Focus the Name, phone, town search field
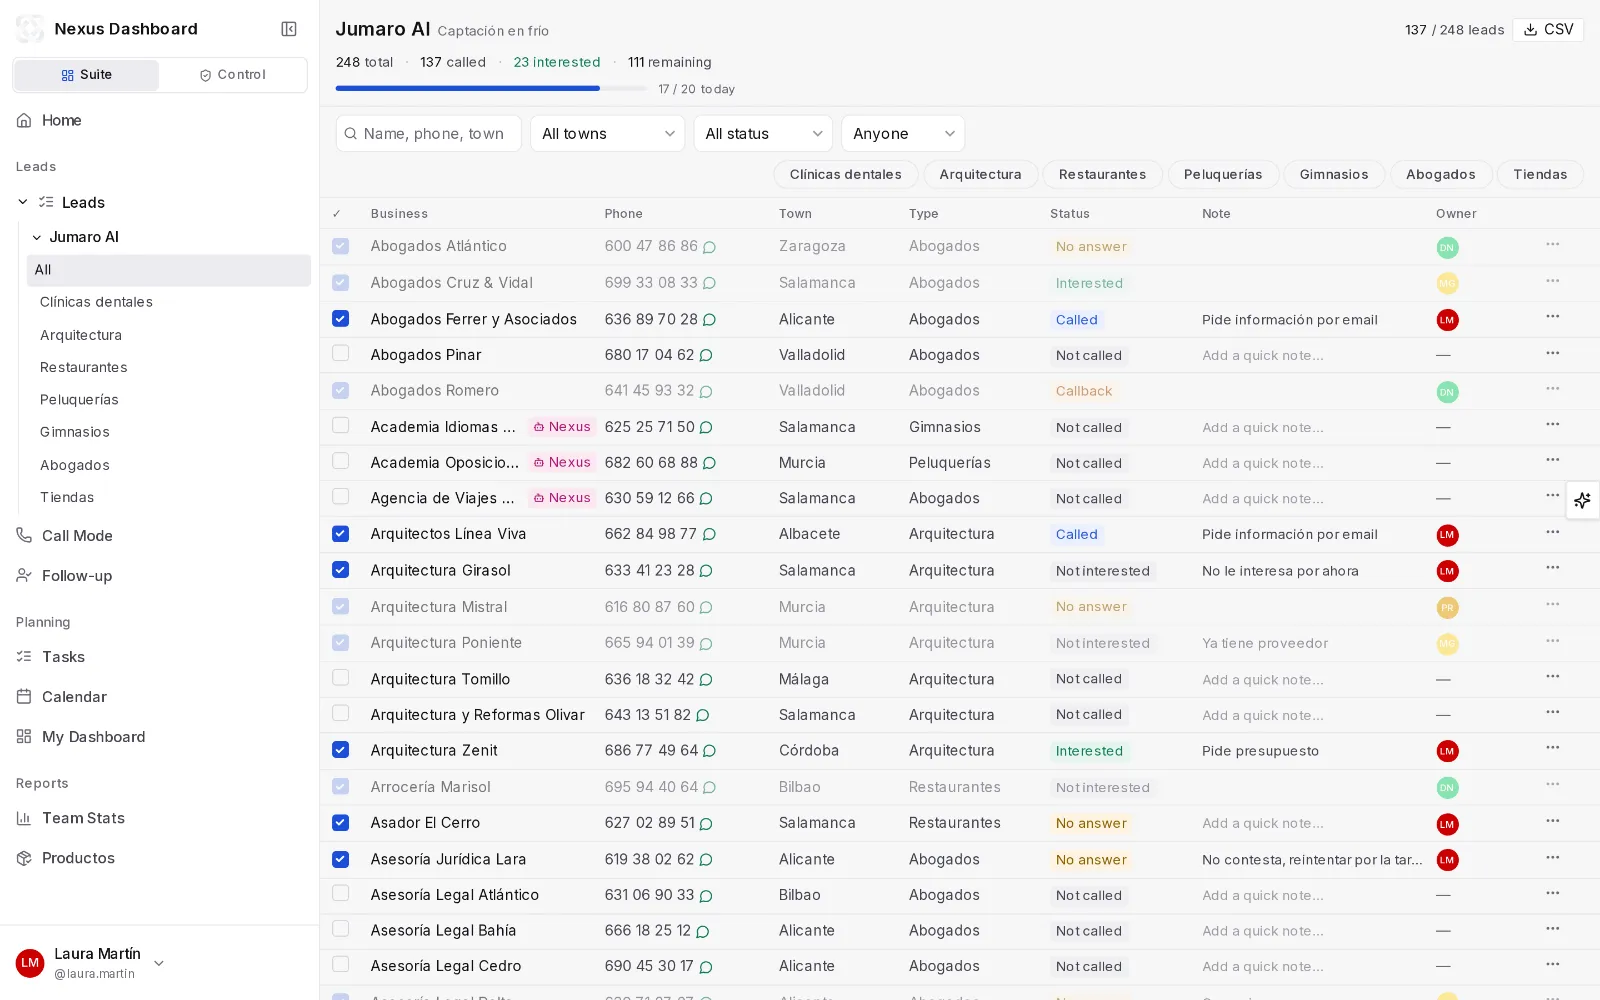This screenshot has height=1000, width=1600. (x=429, y=133)
